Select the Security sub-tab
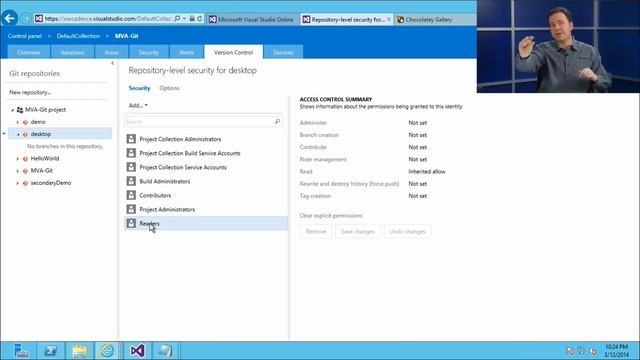 pos(139,88)
